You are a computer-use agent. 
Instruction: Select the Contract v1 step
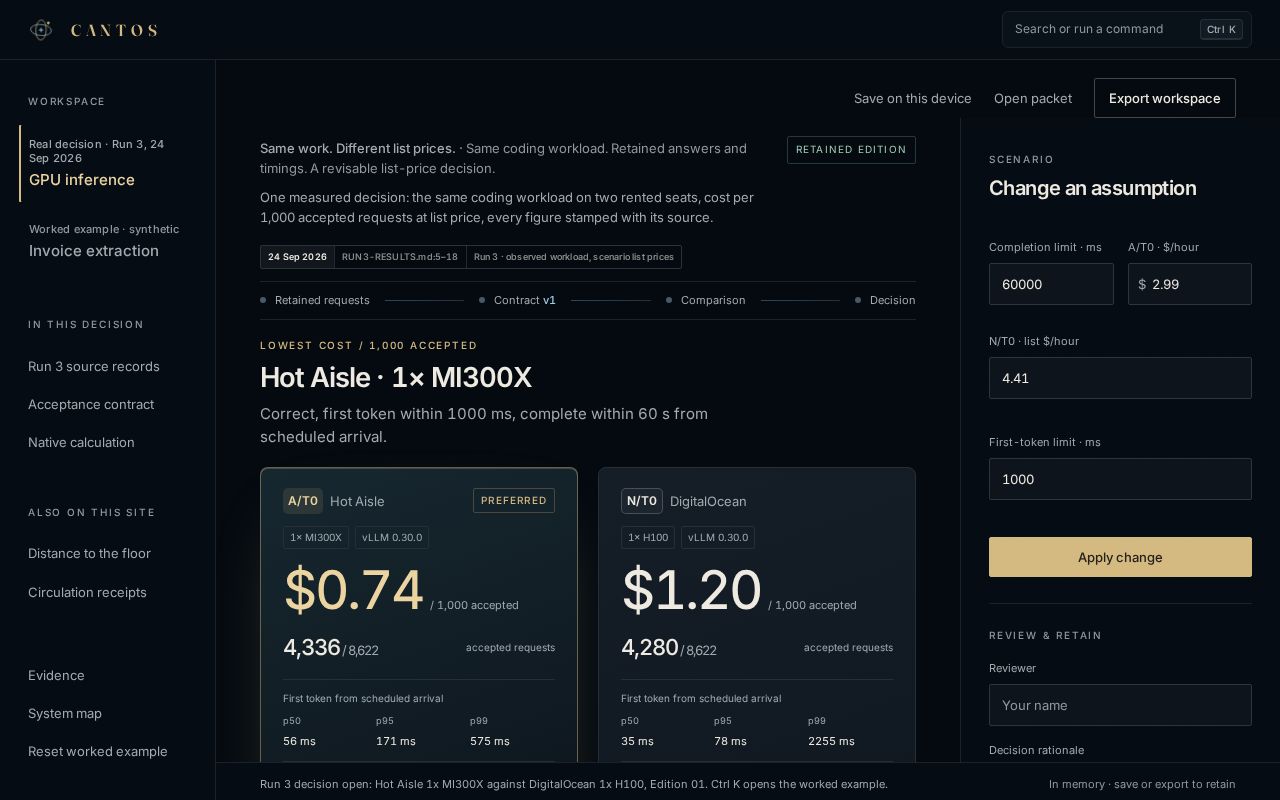[x=517, y=300]
